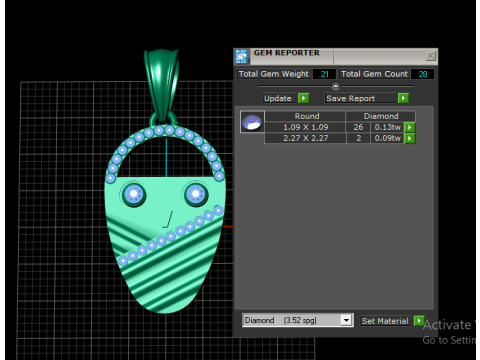This screenshot has width=480, height=360.
Task: Click the green arrow on the 0.13tw row
Action: point(409,127)
